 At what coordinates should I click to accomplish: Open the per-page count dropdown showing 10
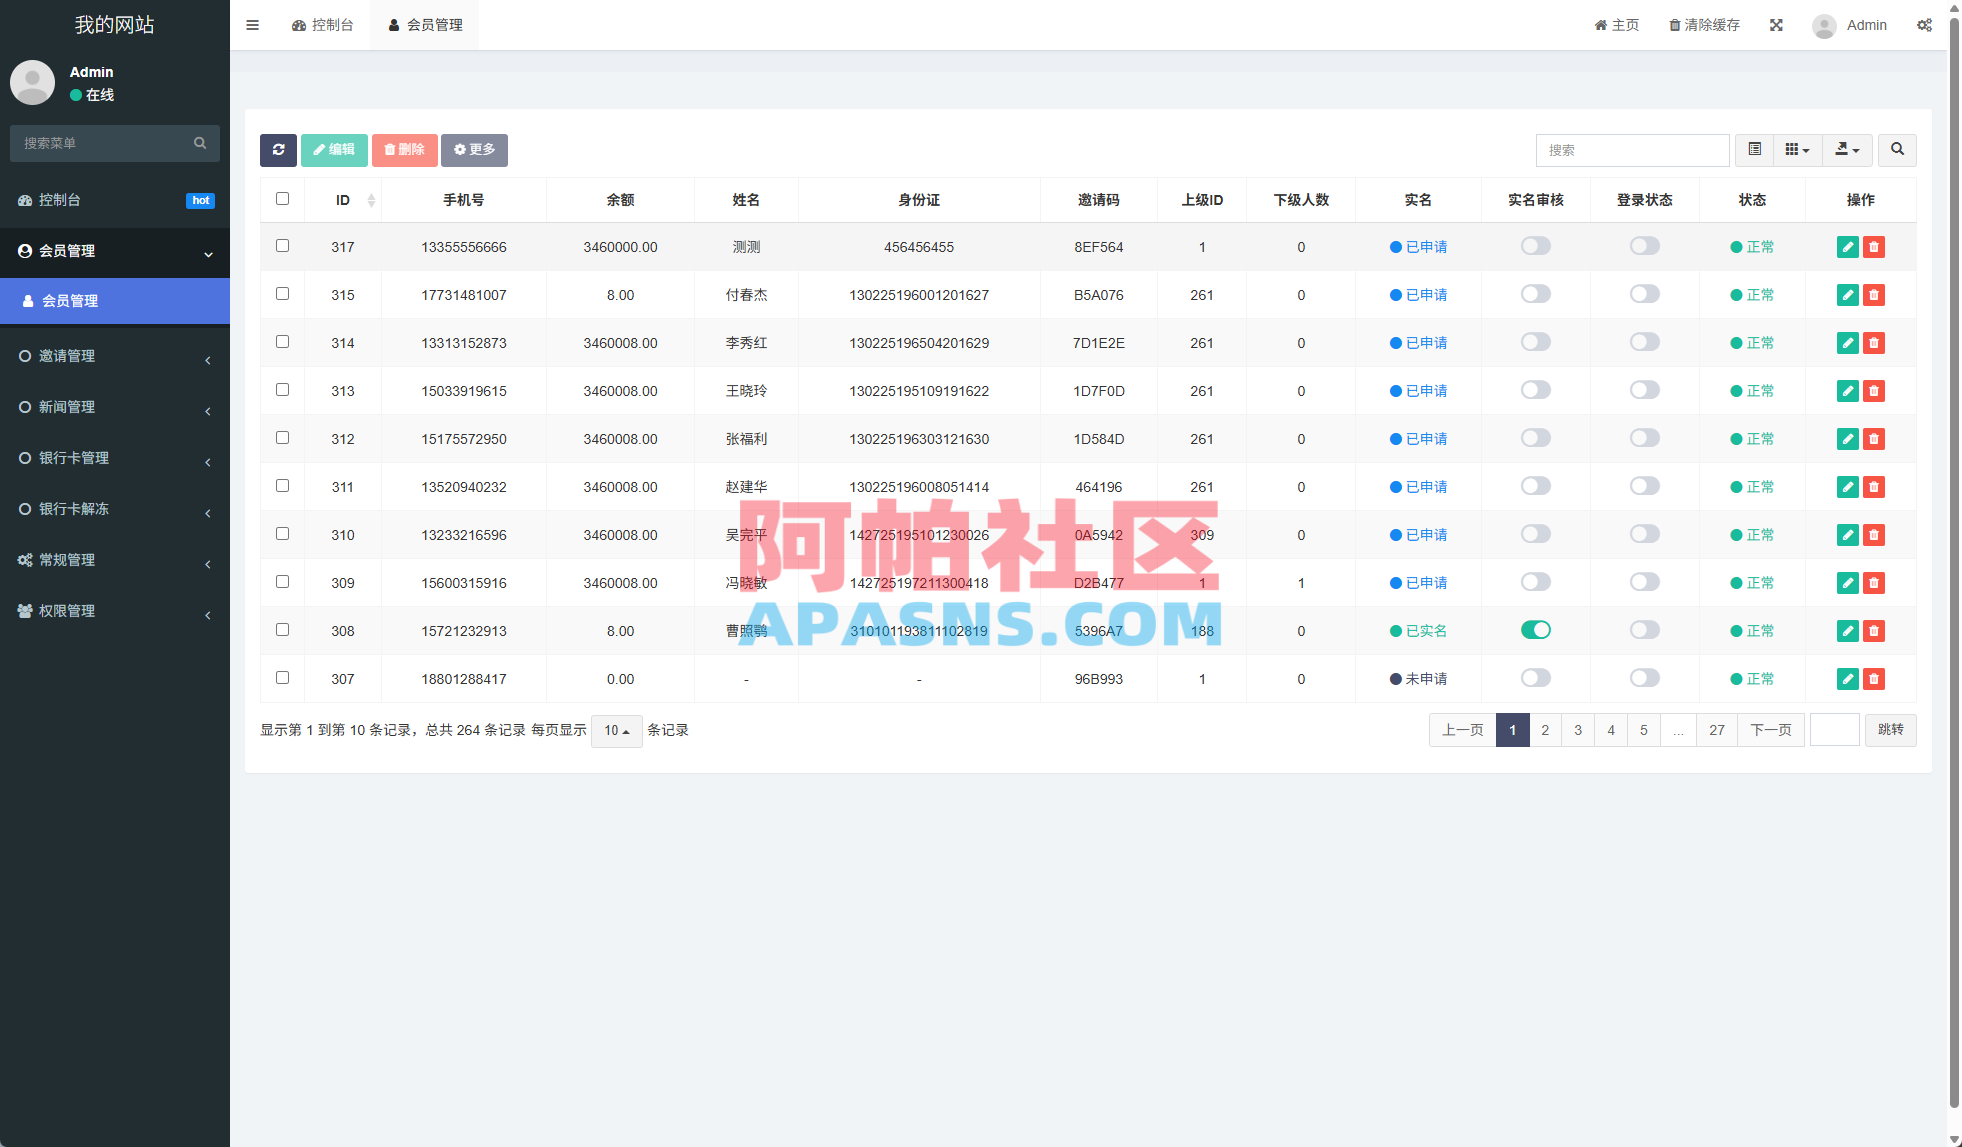[x=616, y=731]
